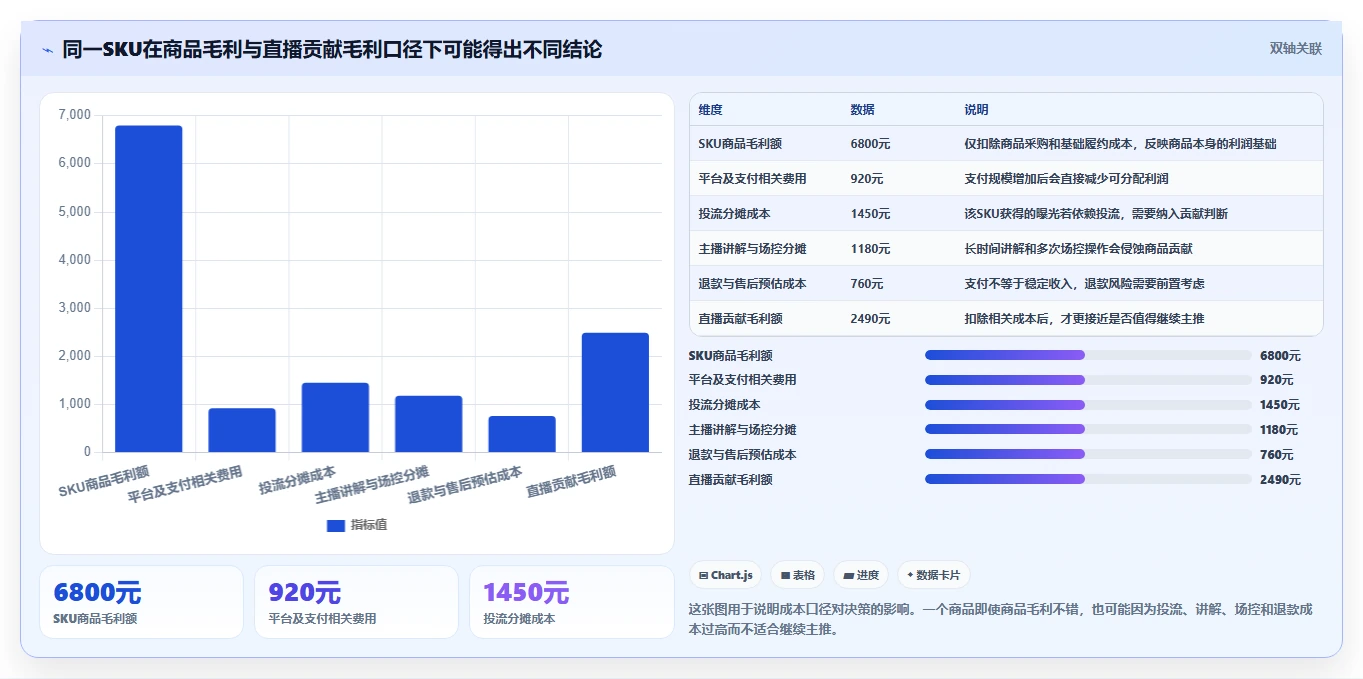Click the 平台及支付相关费用 progress bar
The image size is (1363, 679).
(x=1088, y=380)
